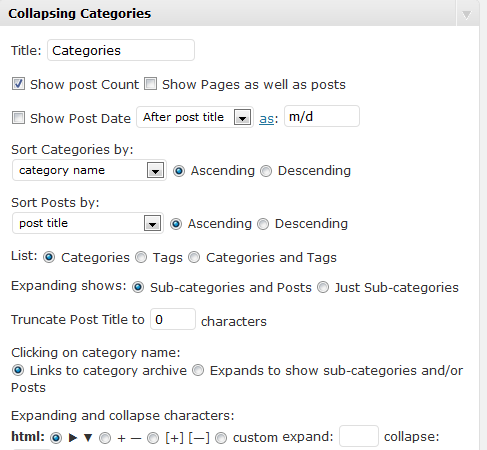The height and width of the screenshot is (450, 487).
Task: Select custom expand characters radio
Action: point(221,438)
